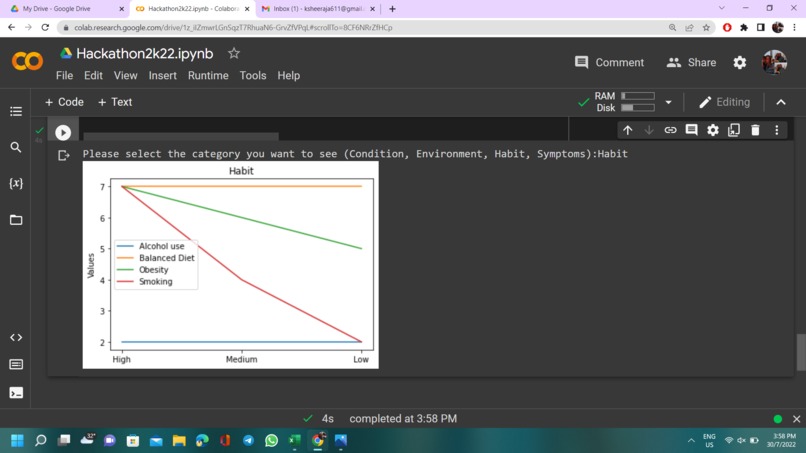Viewport: 806px width, 453px height.
Task: Open the Tools menu
Action: (x=253, y=76)
